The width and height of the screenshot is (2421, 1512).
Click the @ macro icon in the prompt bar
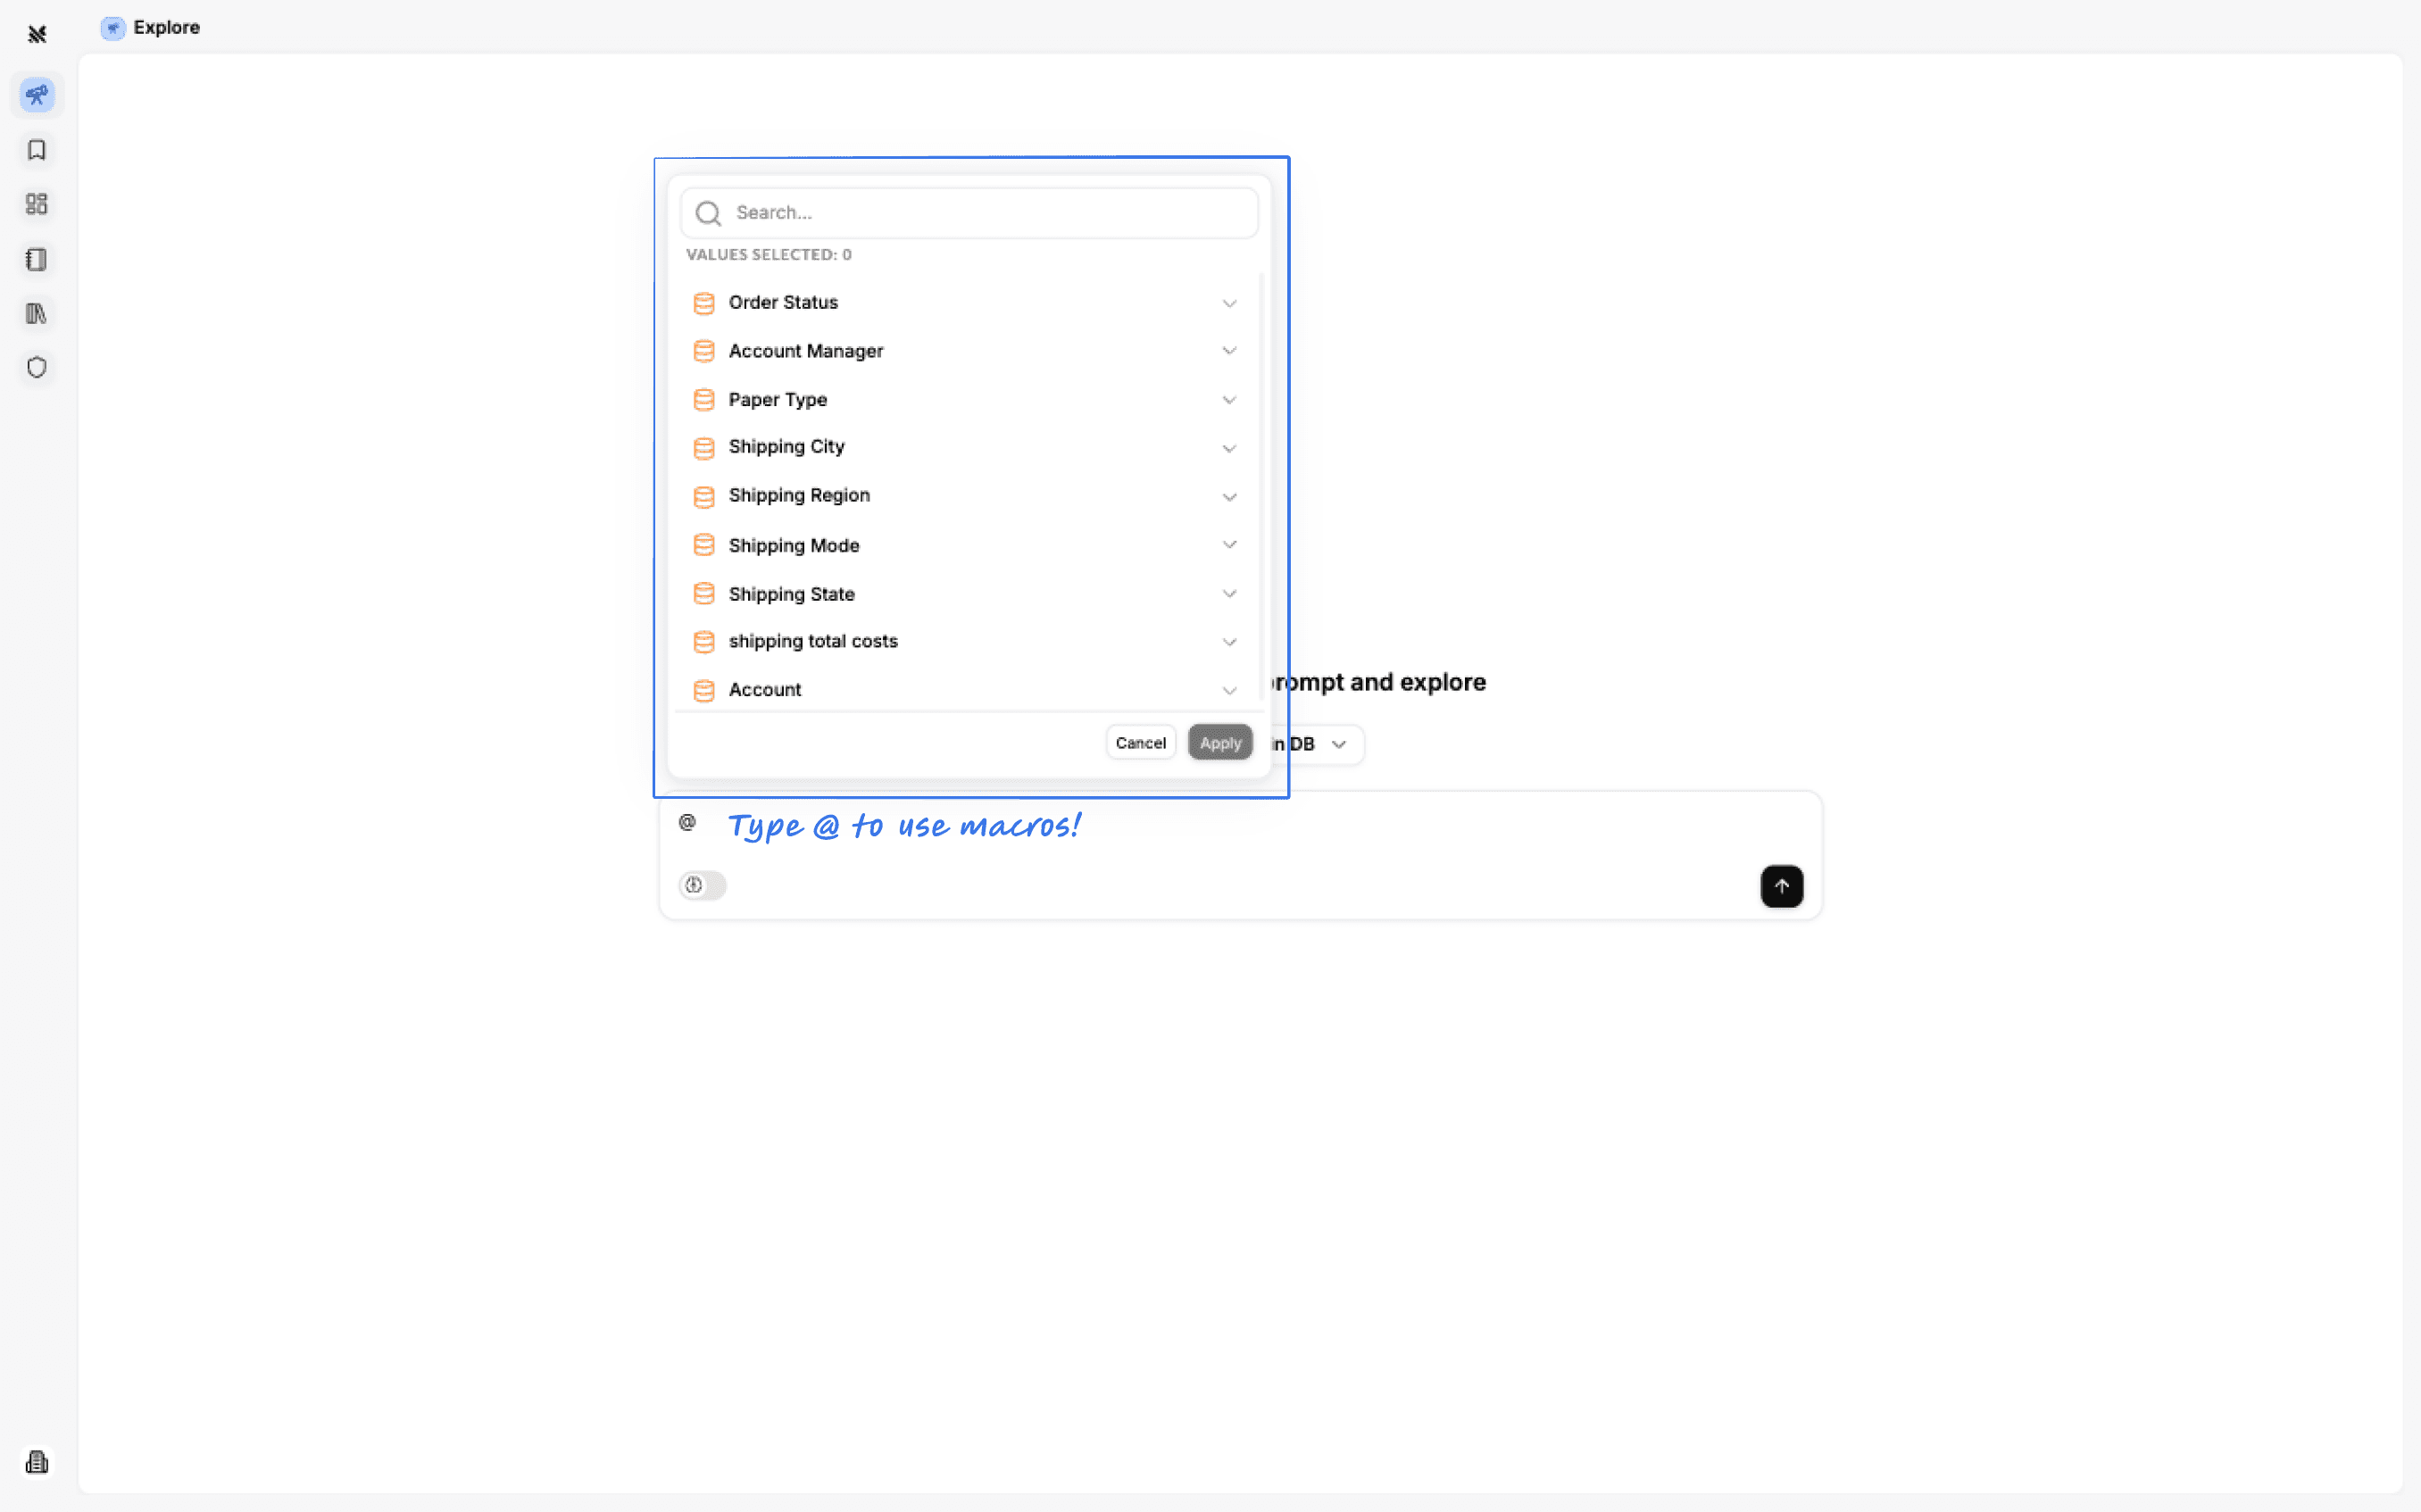(x=688, y=822)
